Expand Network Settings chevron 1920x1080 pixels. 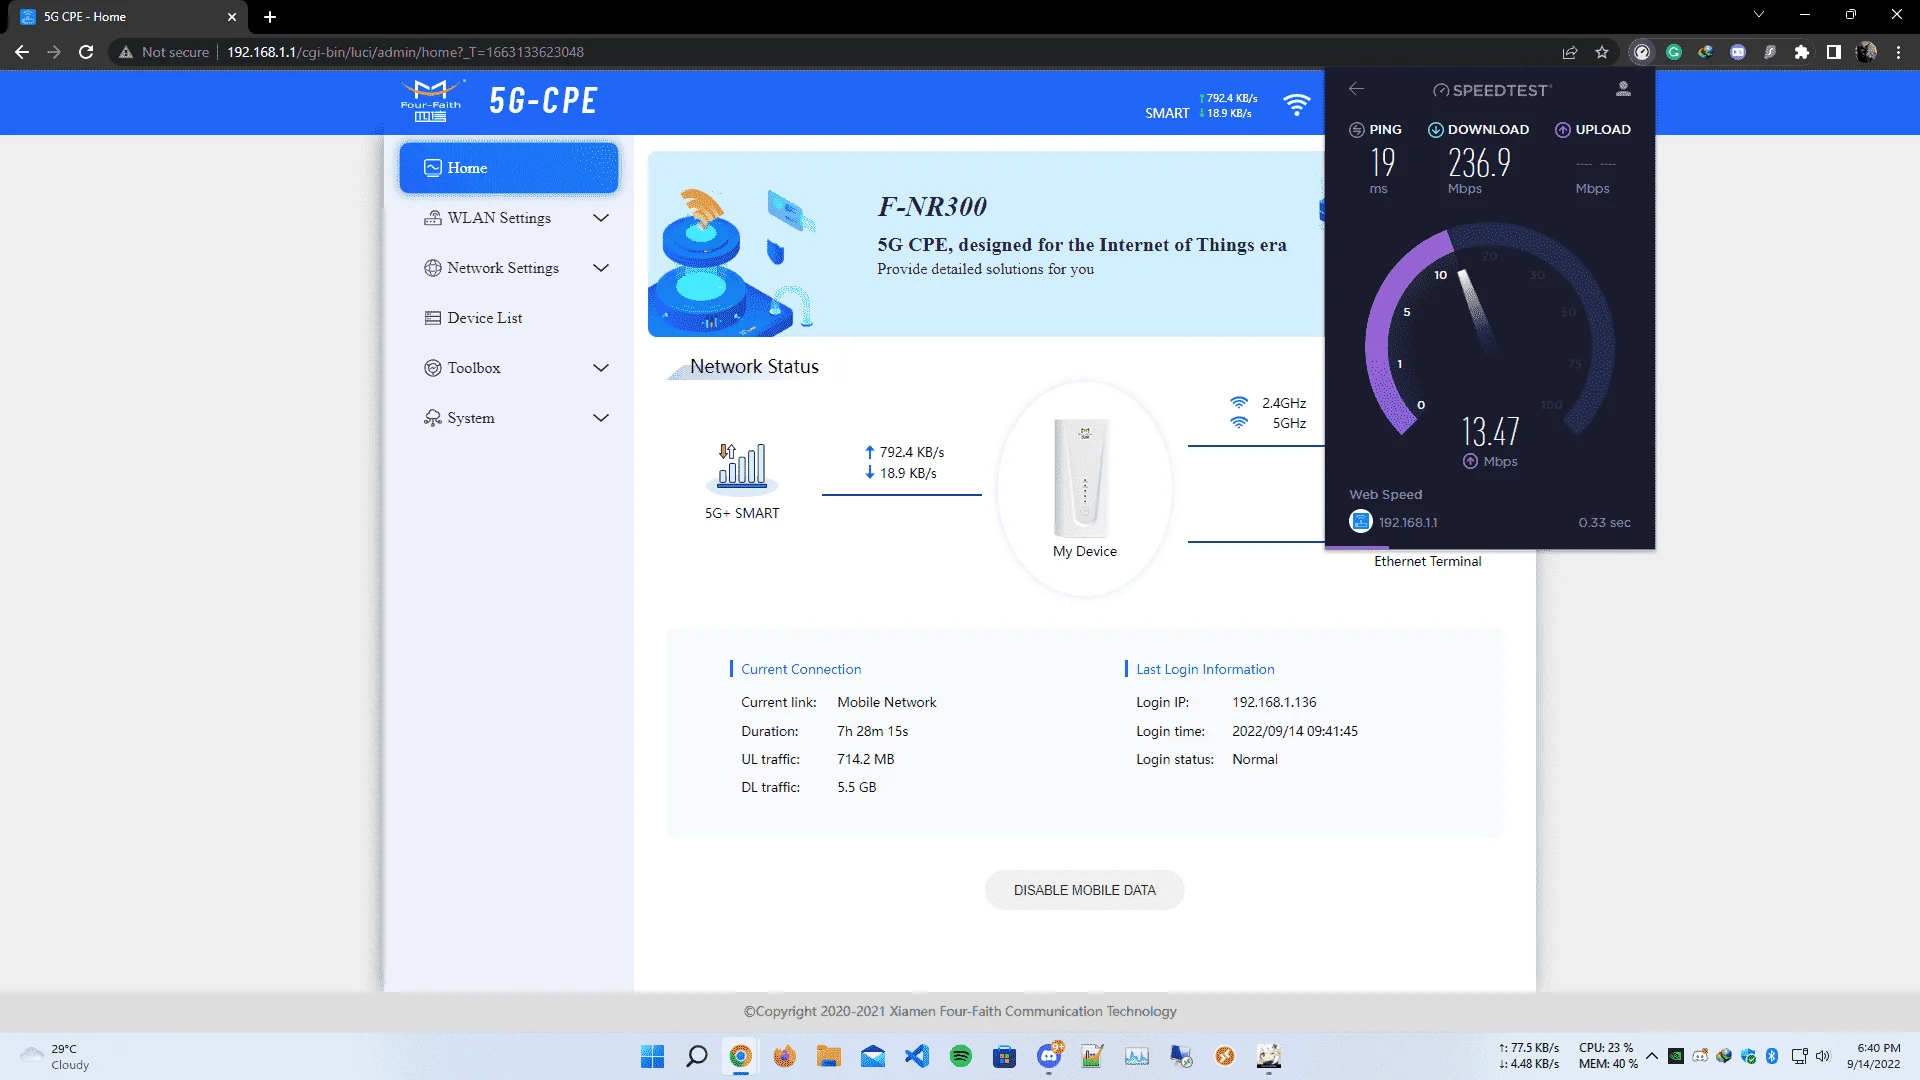(601, 268)
